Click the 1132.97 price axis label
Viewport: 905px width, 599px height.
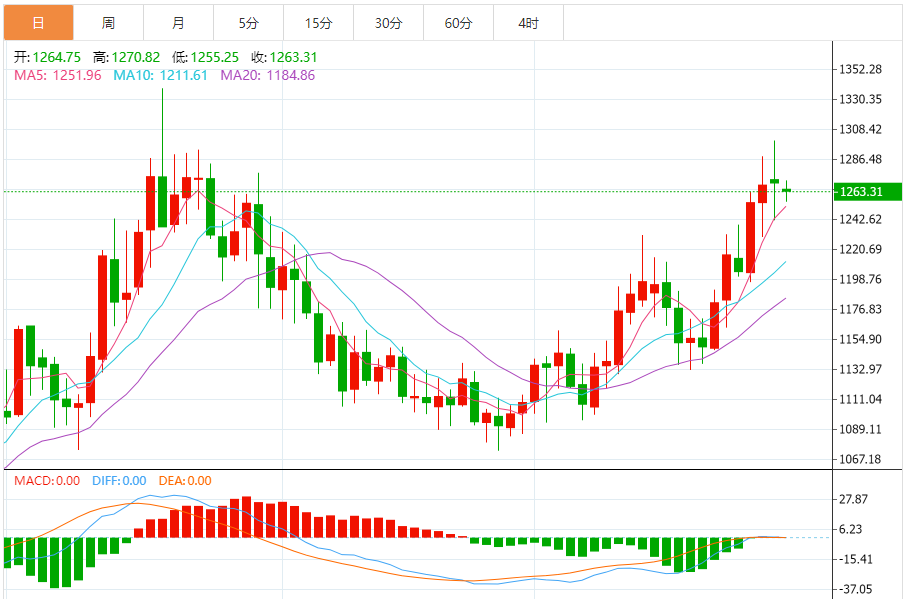pos(860,369)
